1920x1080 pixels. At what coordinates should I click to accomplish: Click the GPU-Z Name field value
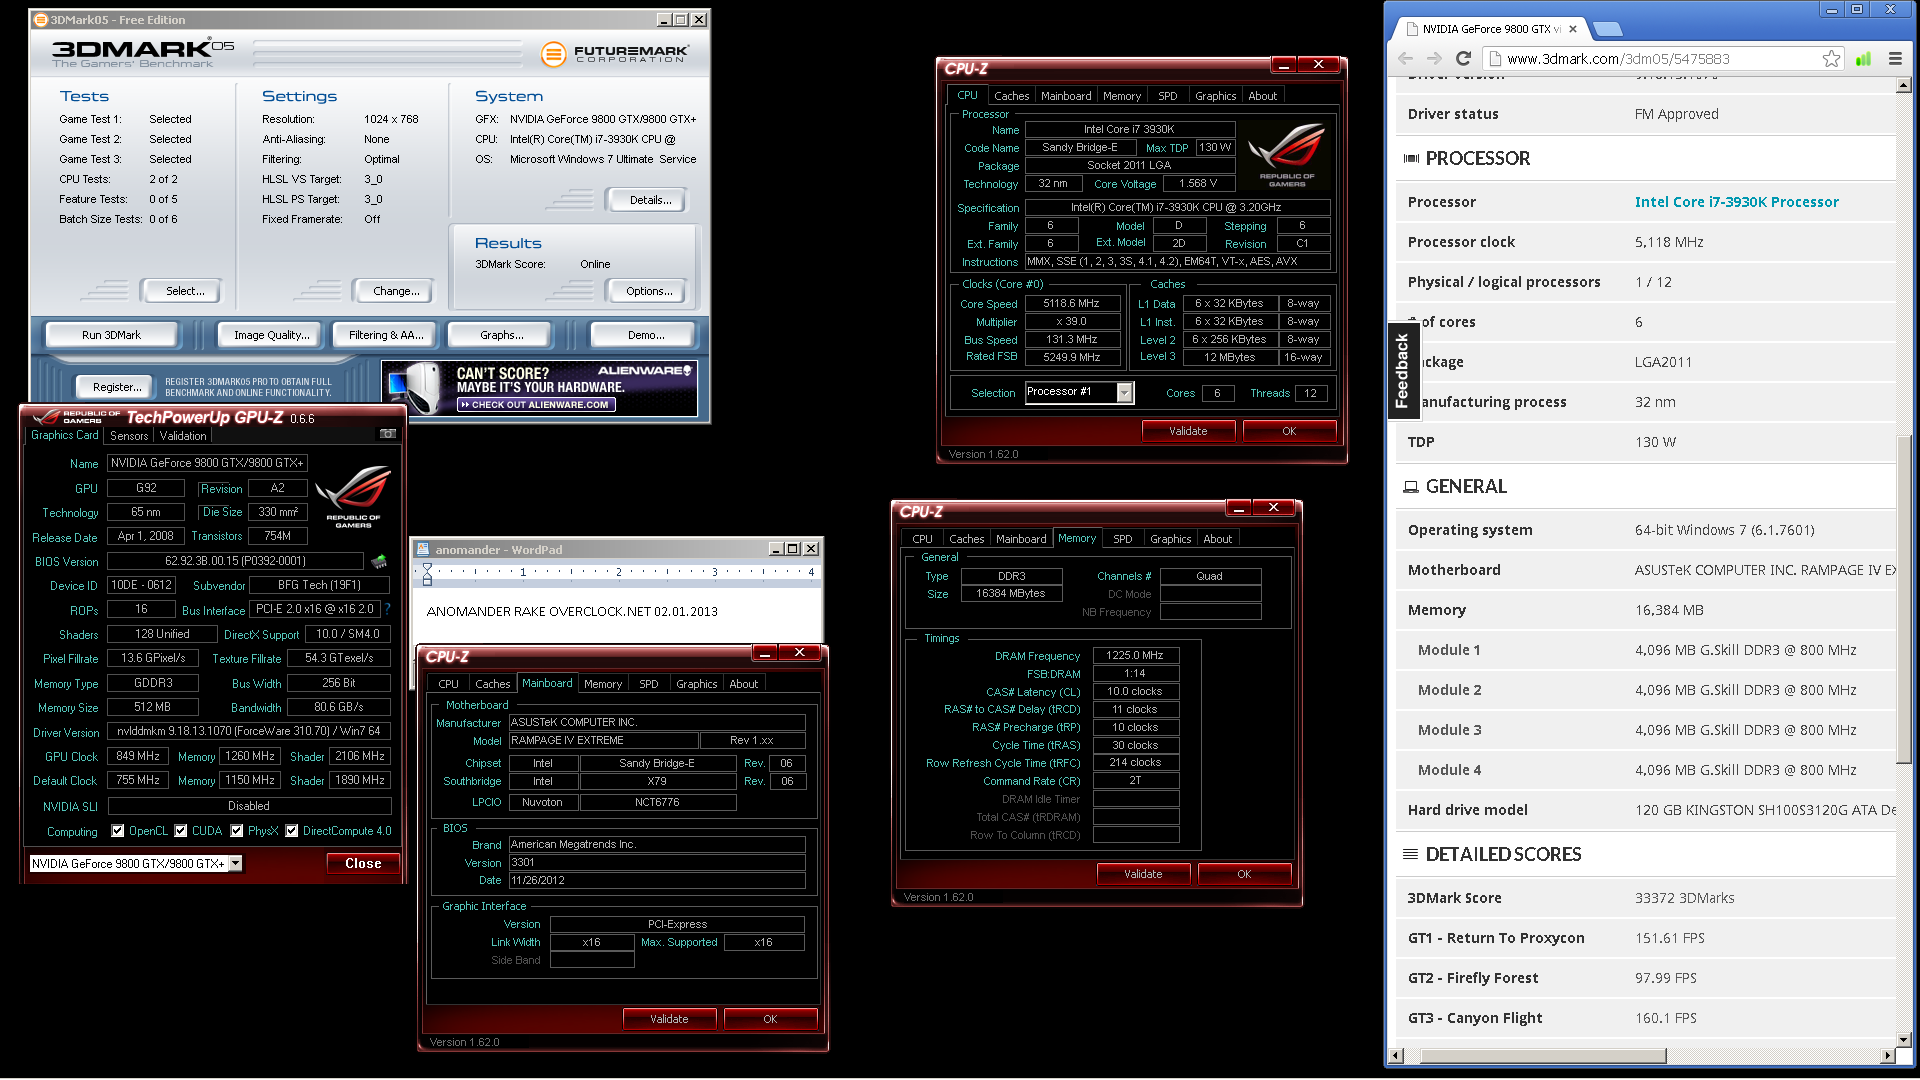tap(207, 463)
